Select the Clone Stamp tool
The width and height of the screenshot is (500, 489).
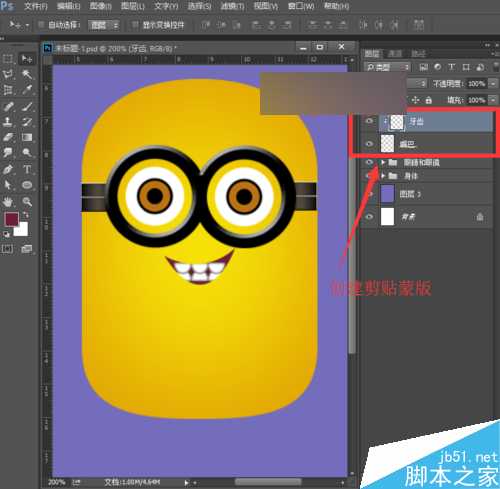click(7, 122)
